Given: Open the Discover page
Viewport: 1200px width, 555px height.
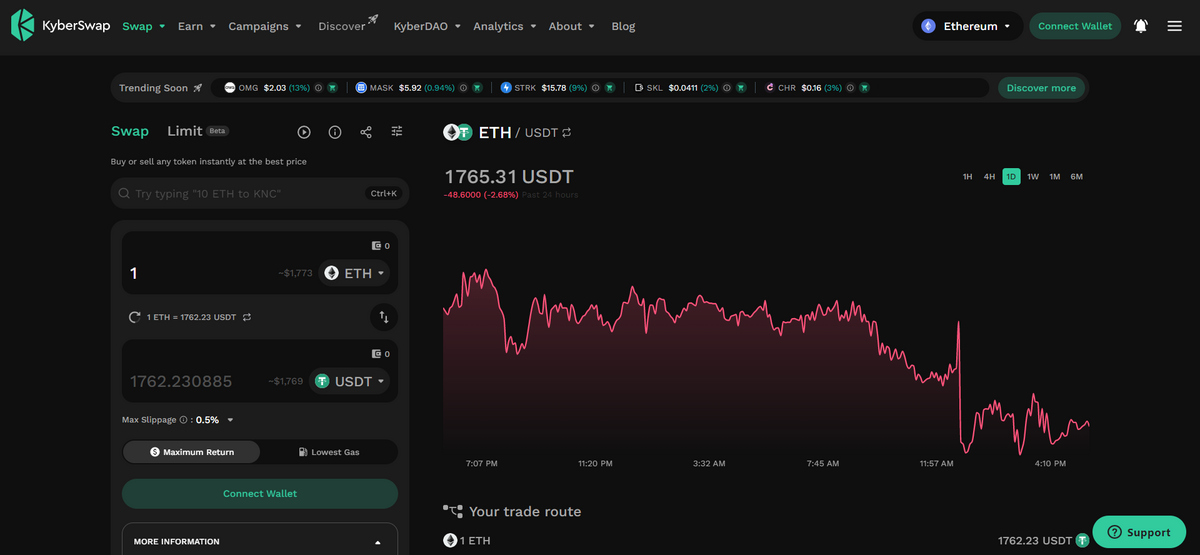Looking at the screenshot, I should coord(342,26).
